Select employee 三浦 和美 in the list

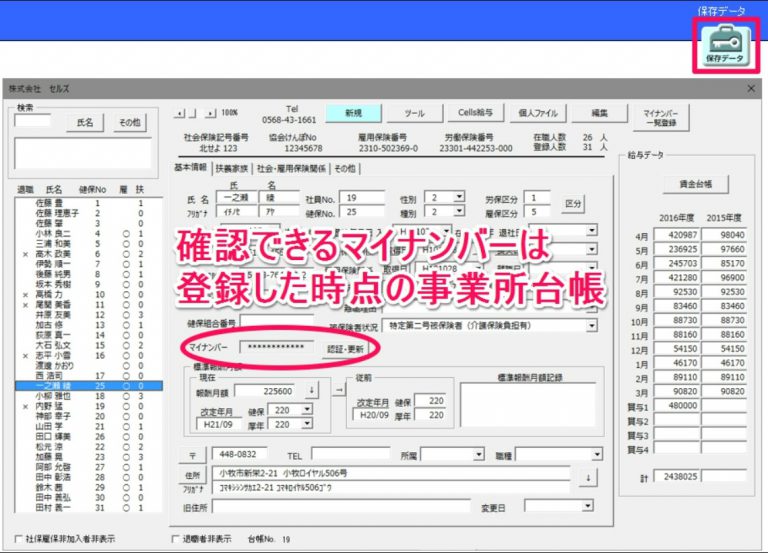tap(88, 243)
